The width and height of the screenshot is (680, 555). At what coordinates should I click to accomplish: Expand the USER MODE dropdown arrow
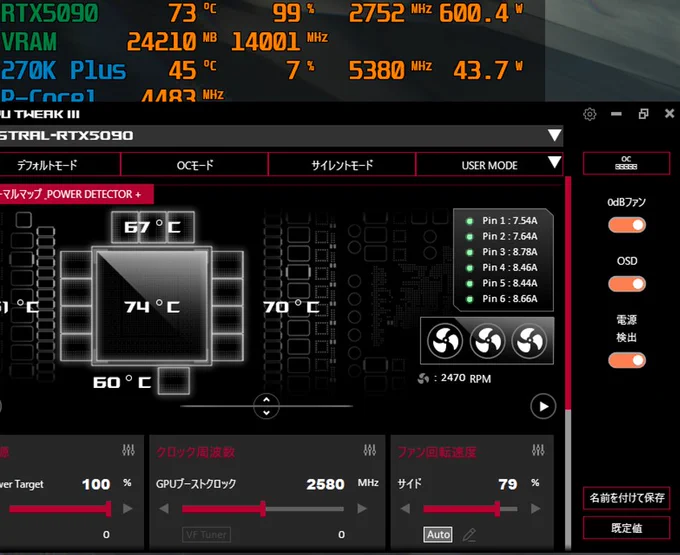click(x=554, y=163)
